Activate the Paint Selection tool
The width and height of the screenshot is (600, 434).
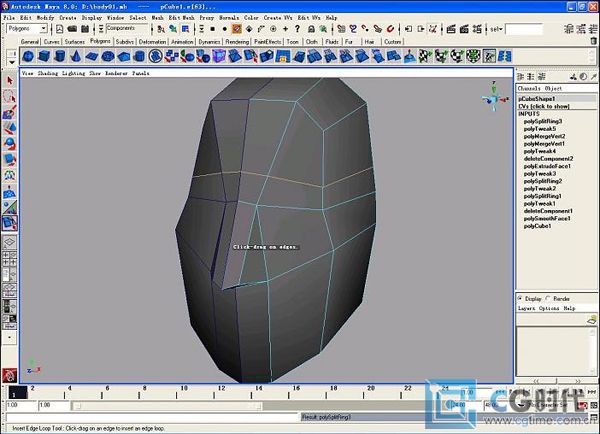tap(10, 113)
